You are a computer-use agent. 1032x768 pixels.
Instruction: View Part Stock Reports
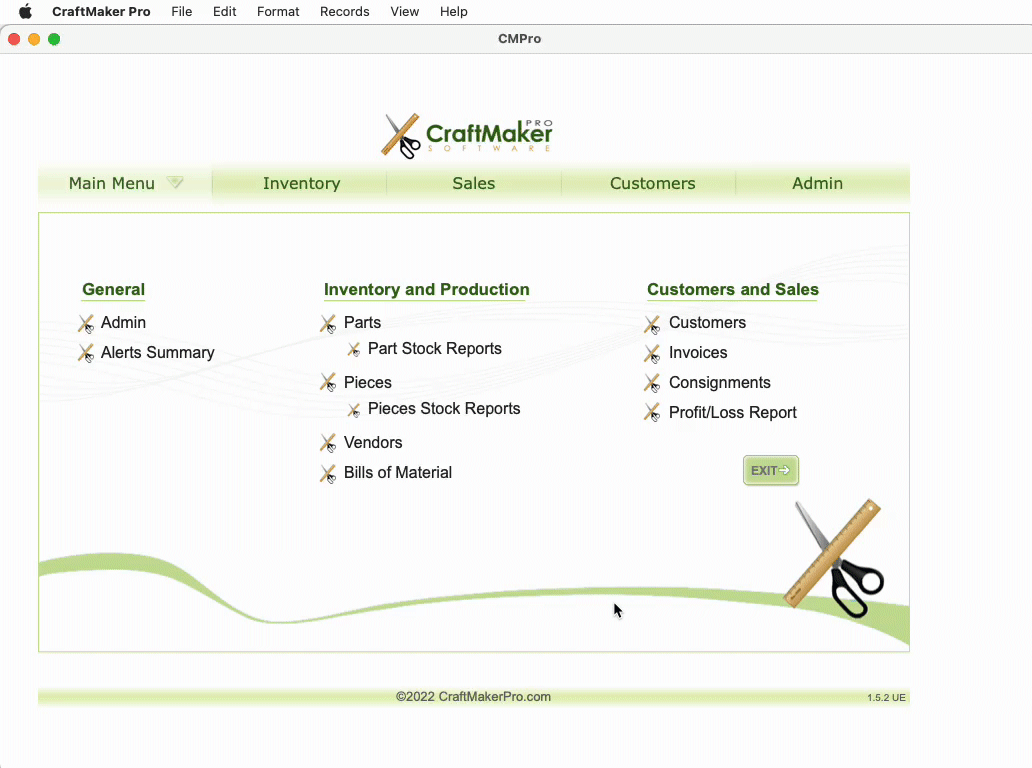coord(434,349)
